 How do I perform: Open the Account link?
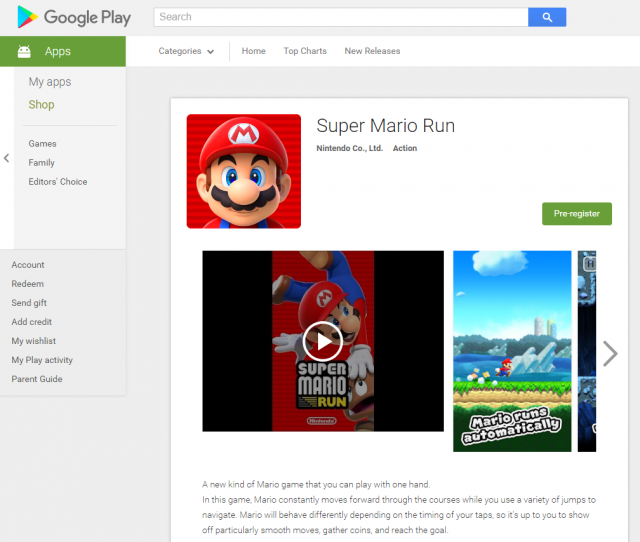[x=28, y=265]
